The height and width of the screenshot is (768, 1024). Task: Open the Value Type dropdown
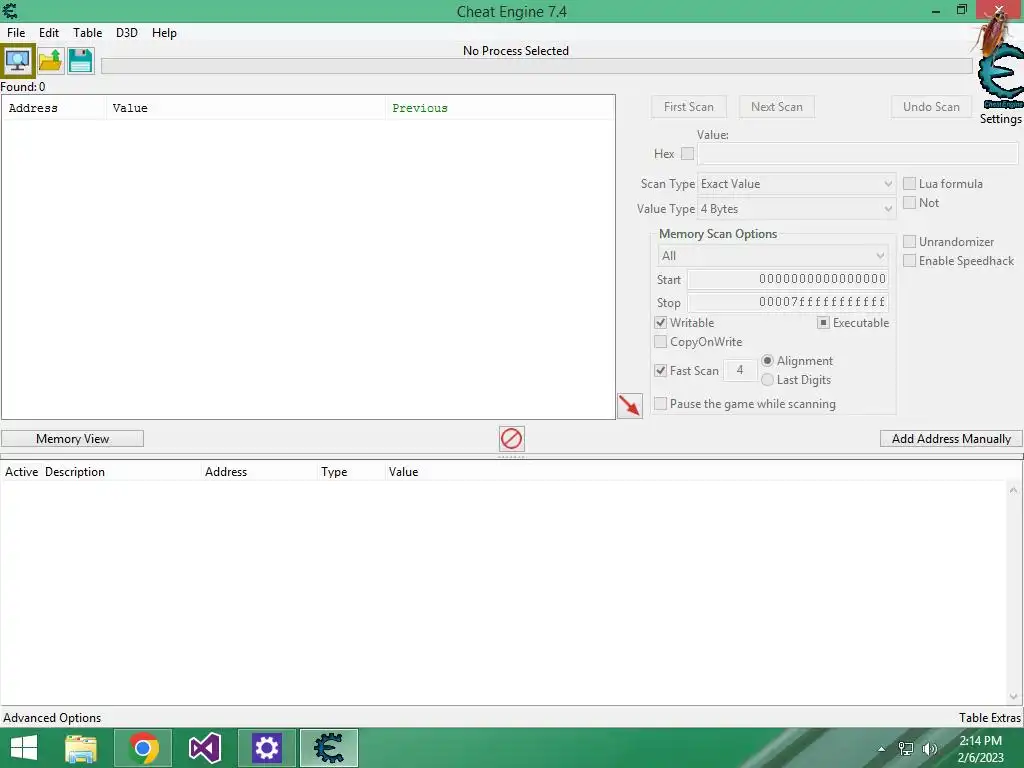[x=796, y=209]
